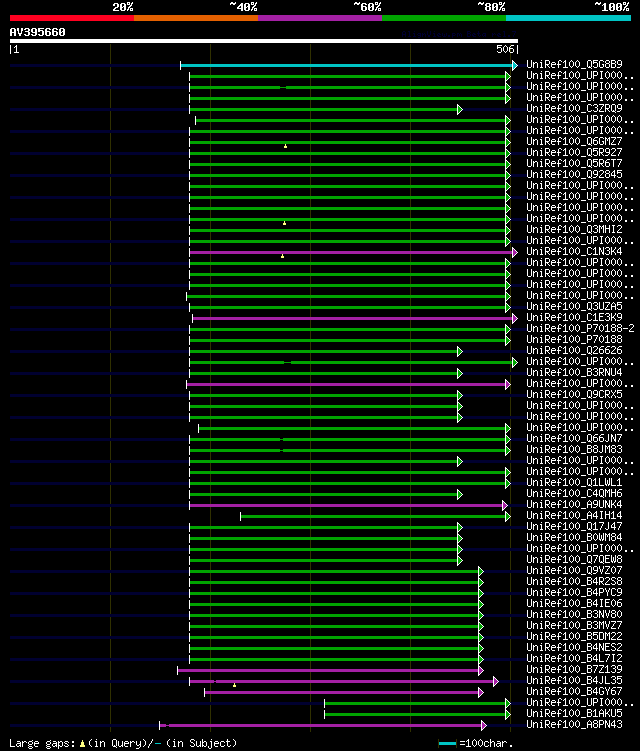
Task: Click the short green alignment bar for B1AKU5
Action: pyautogui.click(x=417, y=715)
